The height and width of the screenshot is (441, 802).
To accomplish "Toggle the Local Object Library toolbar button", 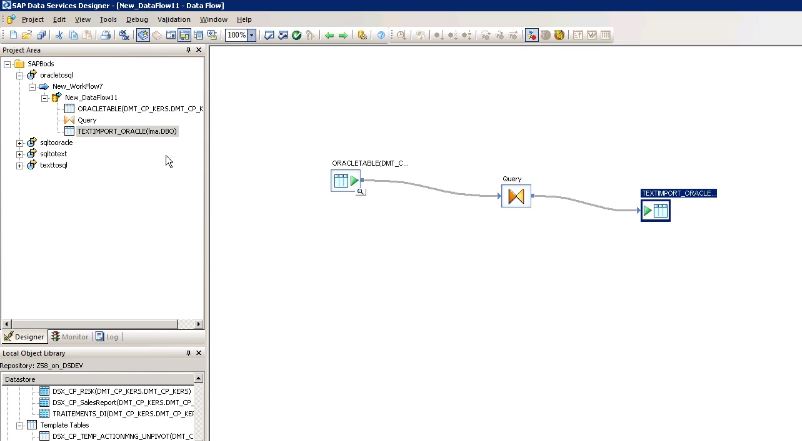I will click(x=143, y=35).
